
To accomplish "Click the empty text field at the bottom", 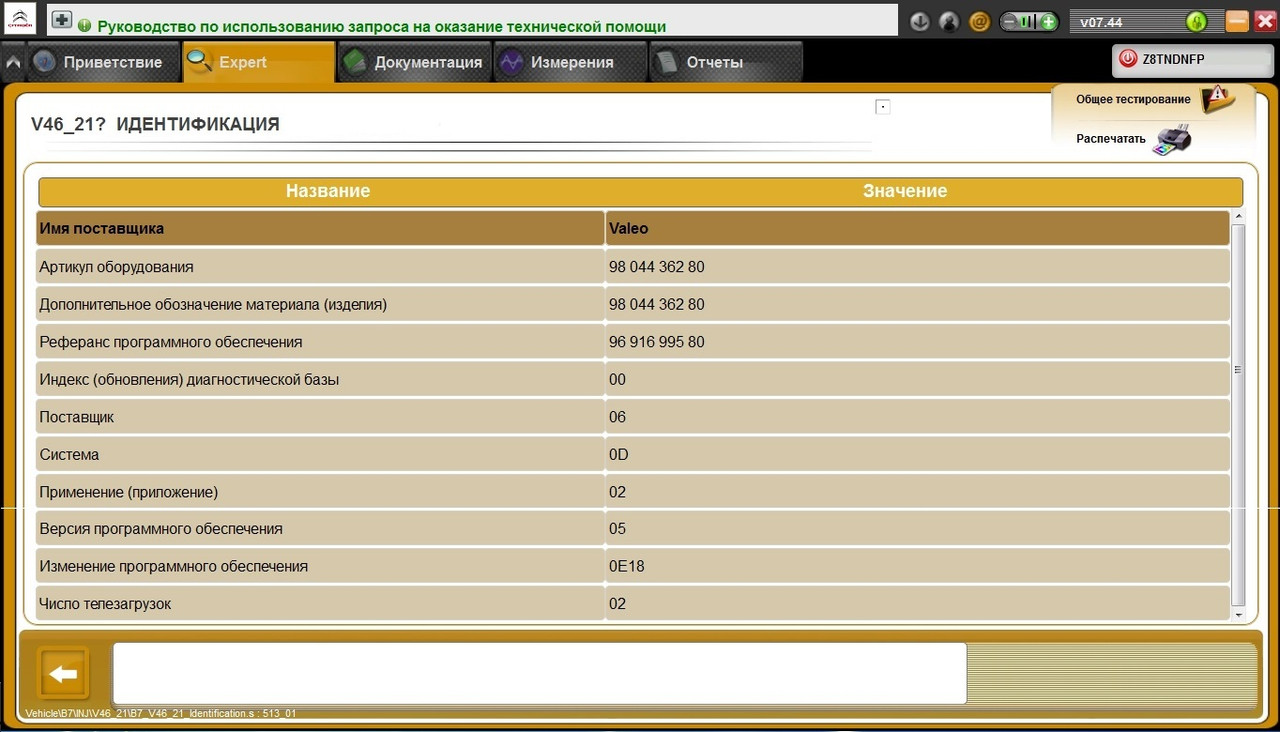I will click(x=539, y=673).
